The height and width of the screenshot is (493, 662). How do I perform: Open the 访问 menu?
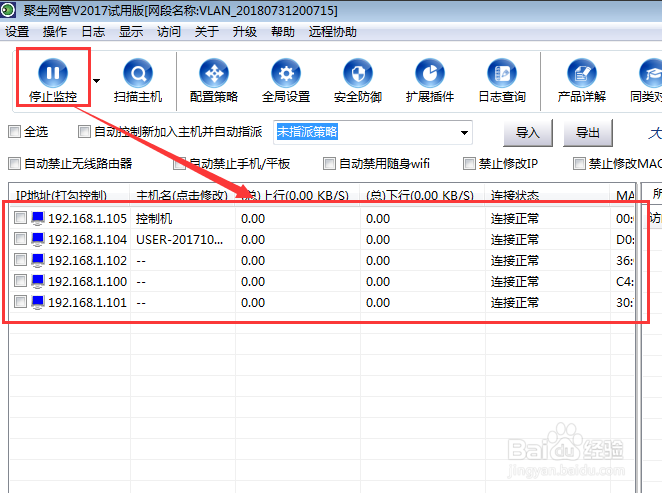169,32
